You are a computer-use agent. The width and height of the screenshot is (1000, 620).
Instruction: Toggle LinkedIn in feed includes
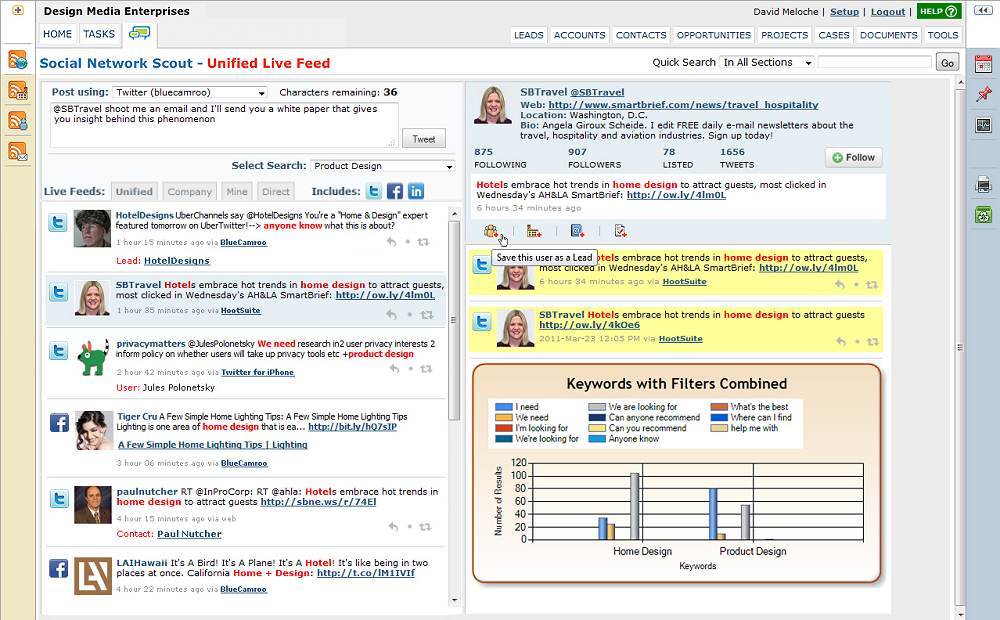coord(416,191)
